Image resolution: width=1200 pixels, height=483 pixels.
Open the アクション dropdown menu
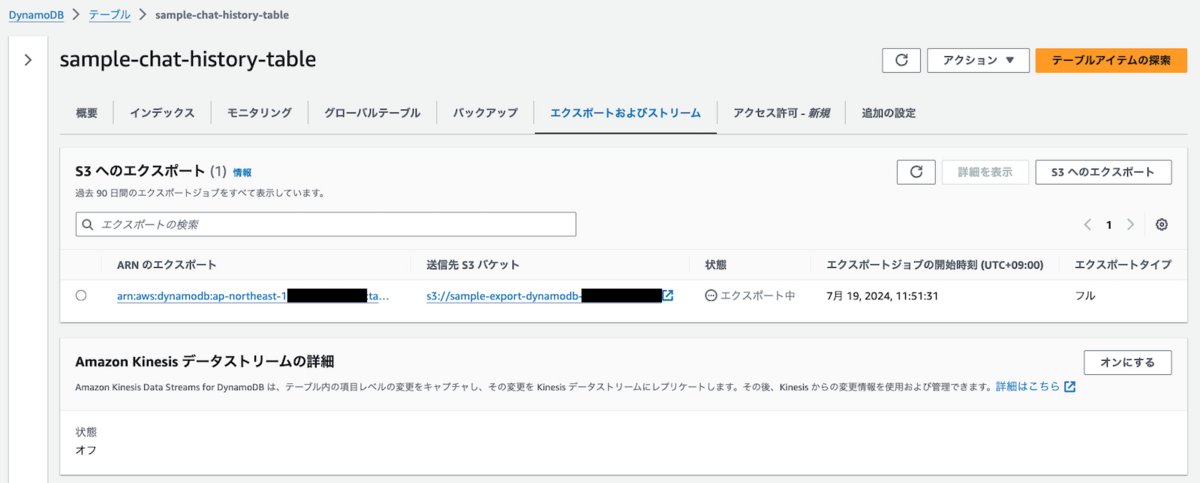978,60
